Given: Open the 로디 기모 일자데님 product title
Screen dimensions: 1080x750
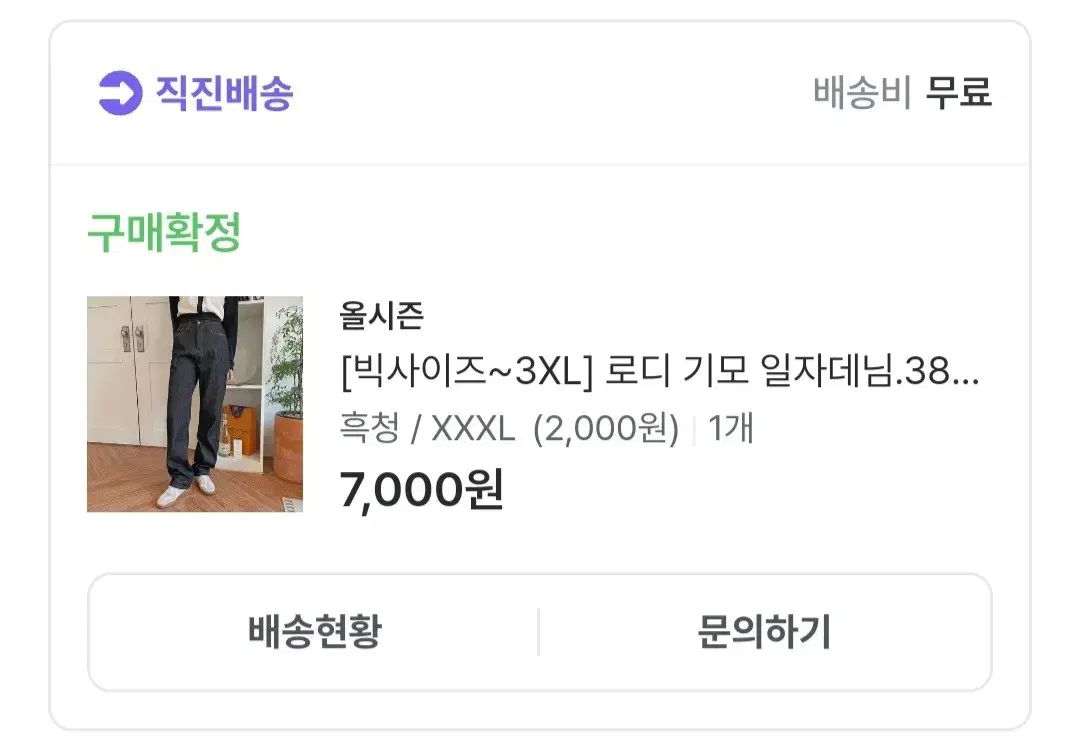Looking at the screenshot, I should (x=659, y=371).
